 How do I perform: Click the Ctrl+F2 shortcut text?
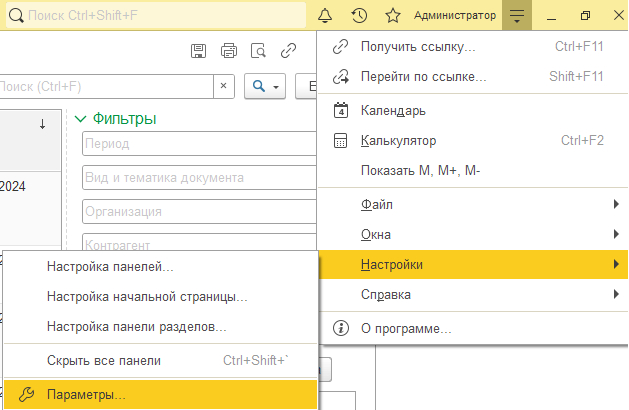tap(582, 140)
